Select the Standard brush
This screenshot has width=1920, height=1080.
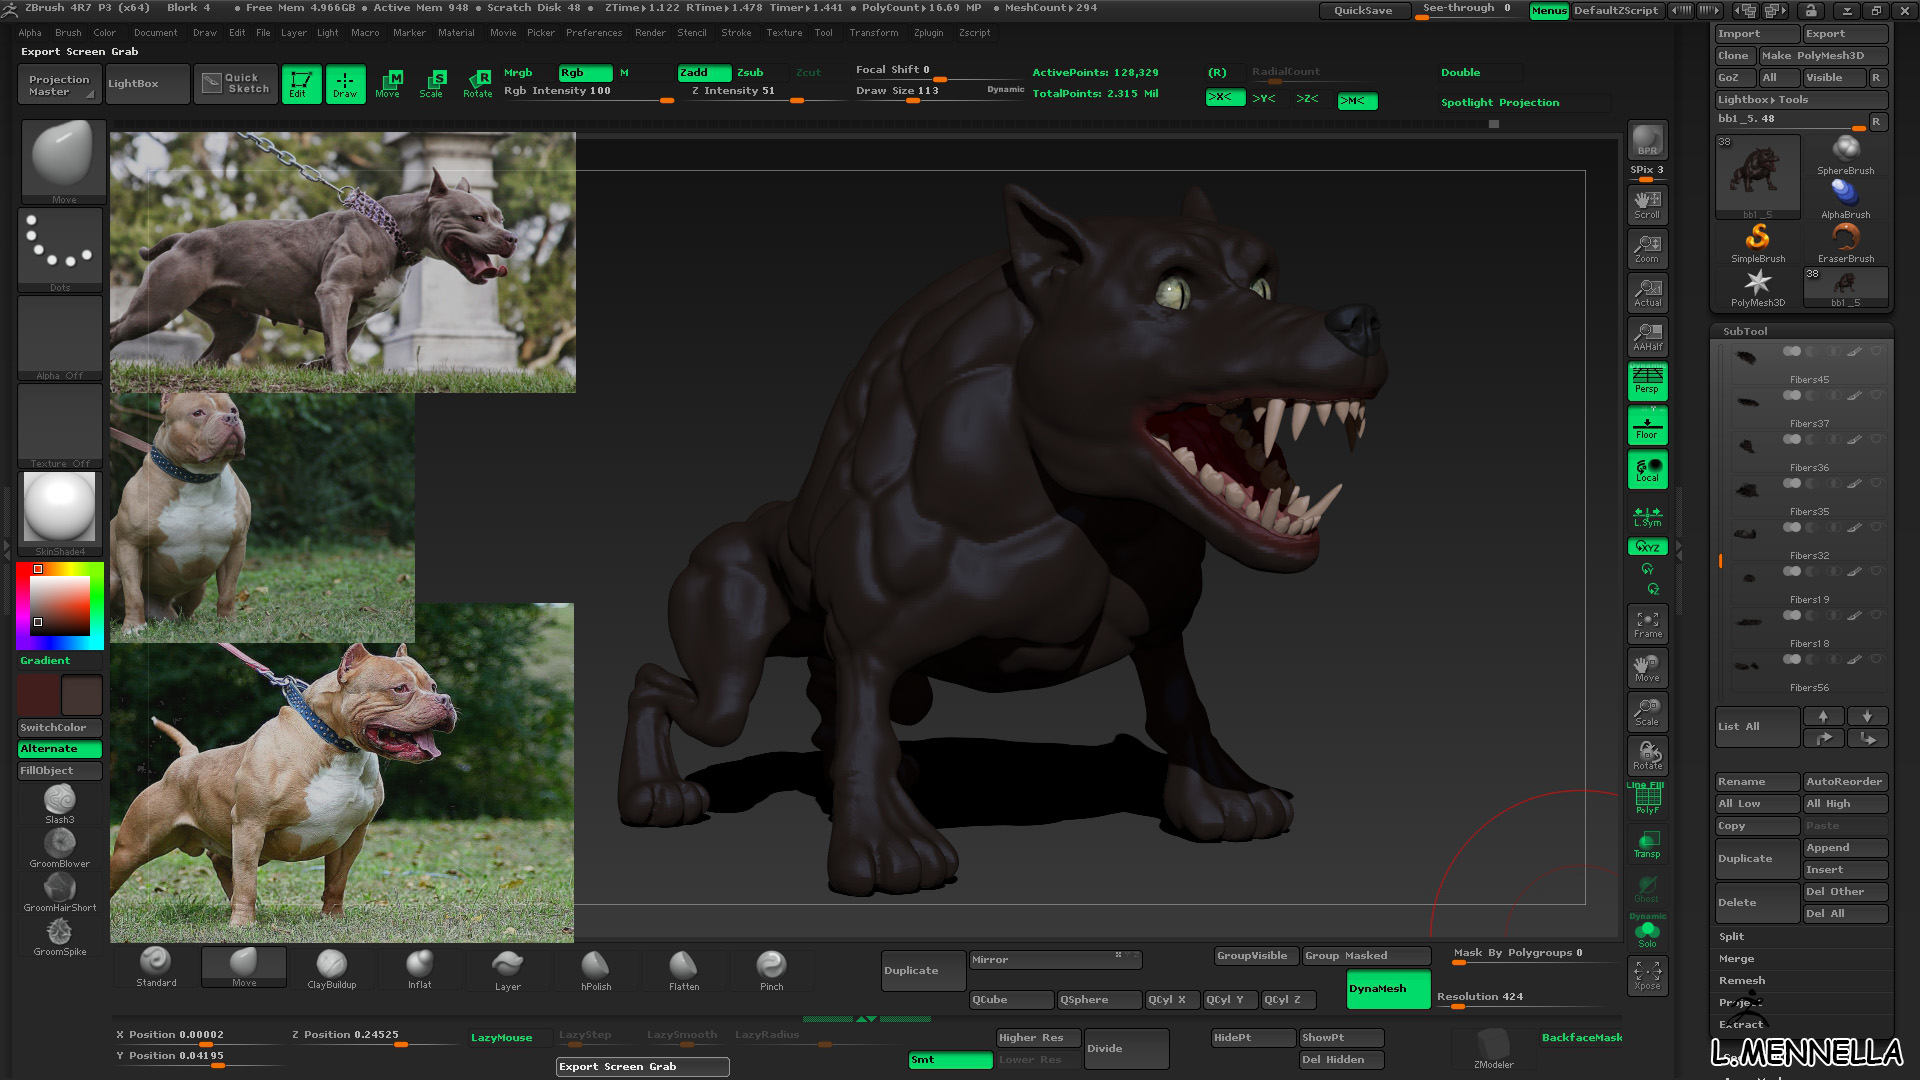click(156, 967)
